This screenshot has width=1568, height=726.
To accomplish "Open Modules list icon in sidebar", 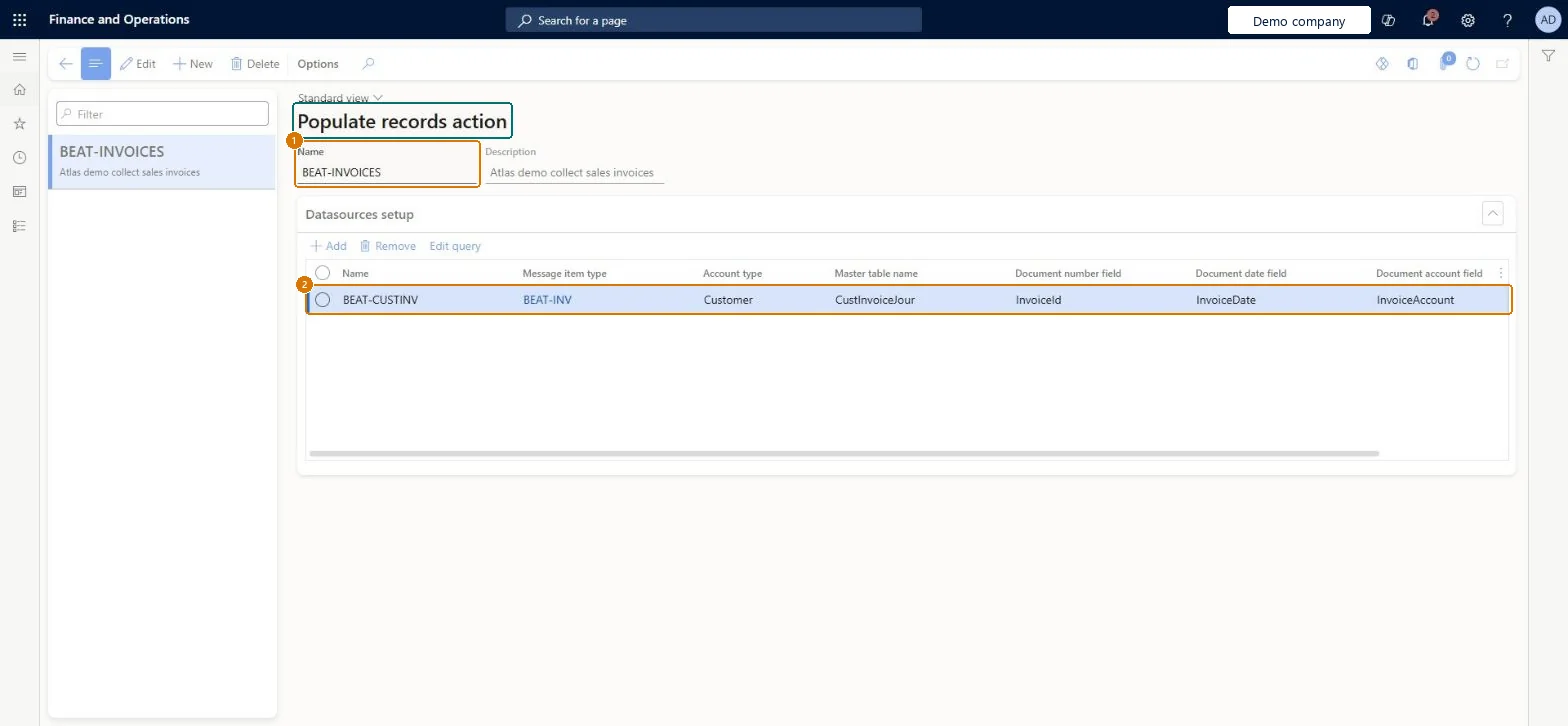I will (19, 226).
